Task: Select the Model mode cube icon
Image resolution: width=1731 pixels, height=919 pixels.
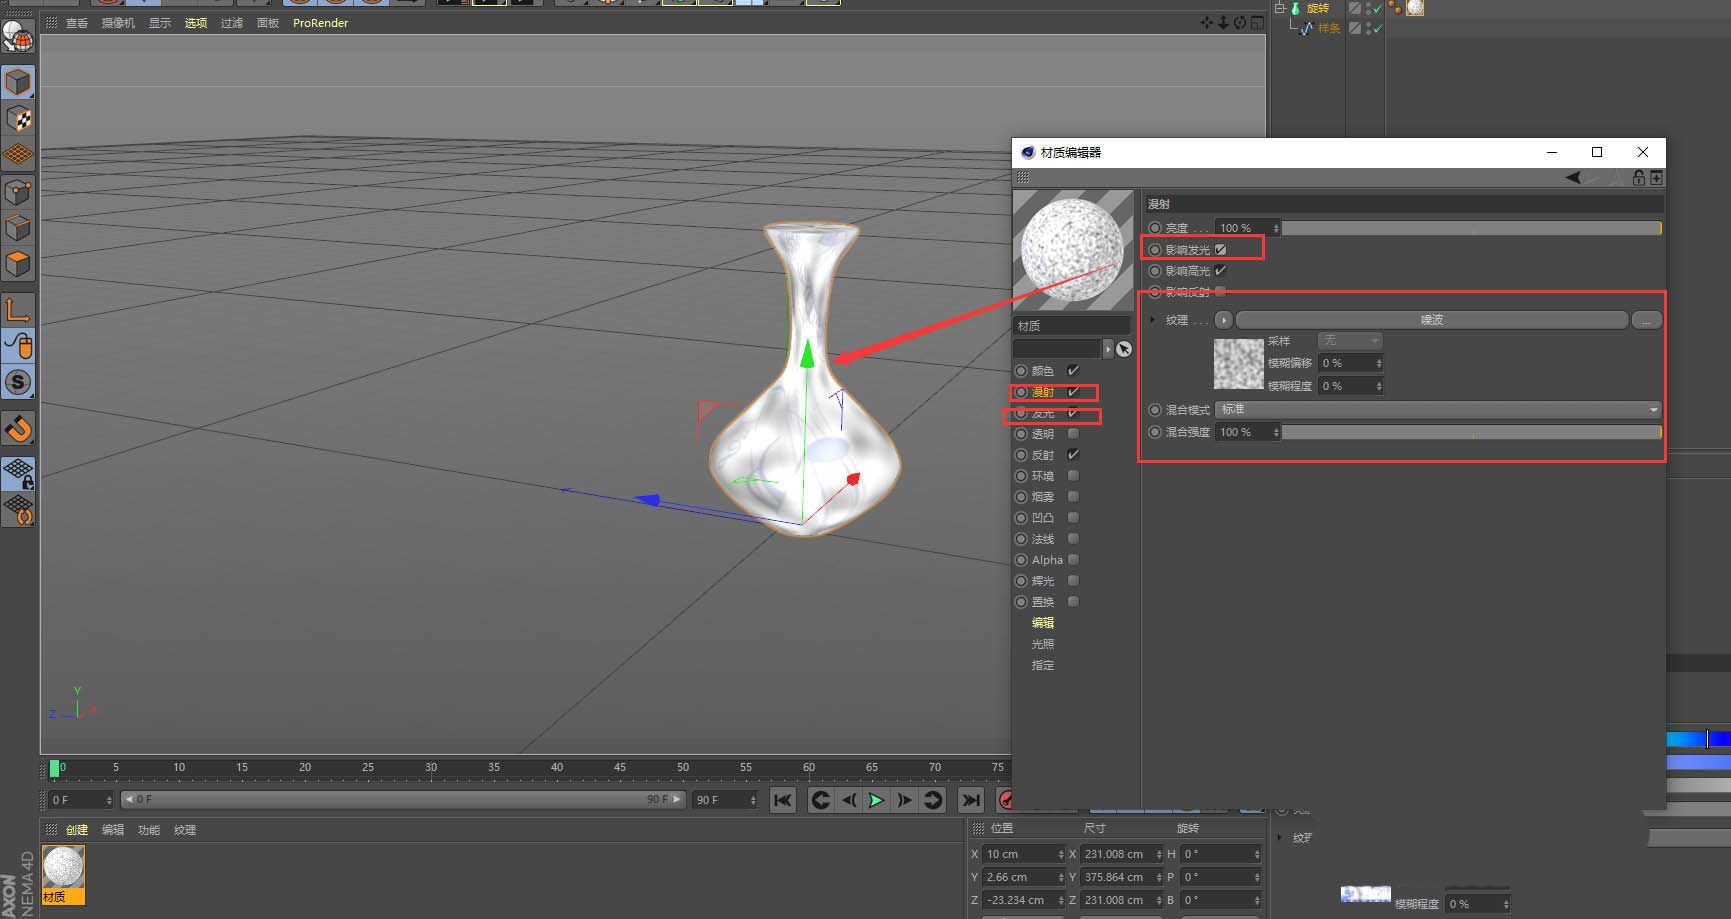Action: [x=18, y=82]
